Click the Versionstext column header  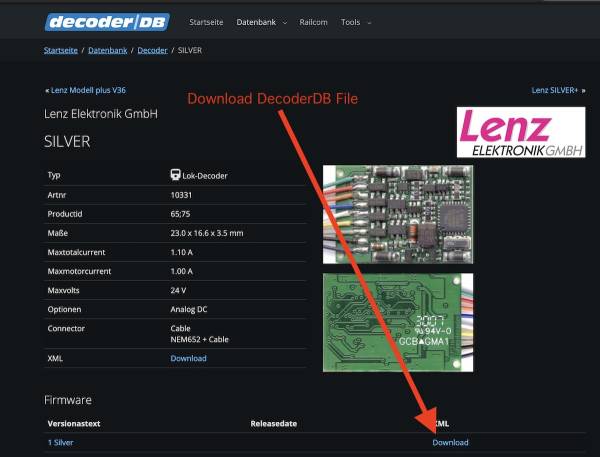(75, 424)
